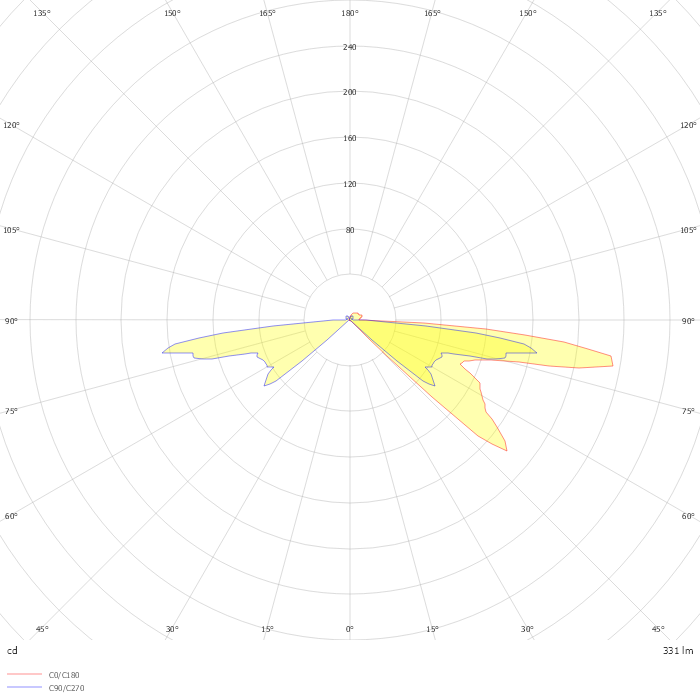The height and width of the screenshot is (700, 700).
Task: Select the red C0/C180 legend line
Action: pos(25,674)
